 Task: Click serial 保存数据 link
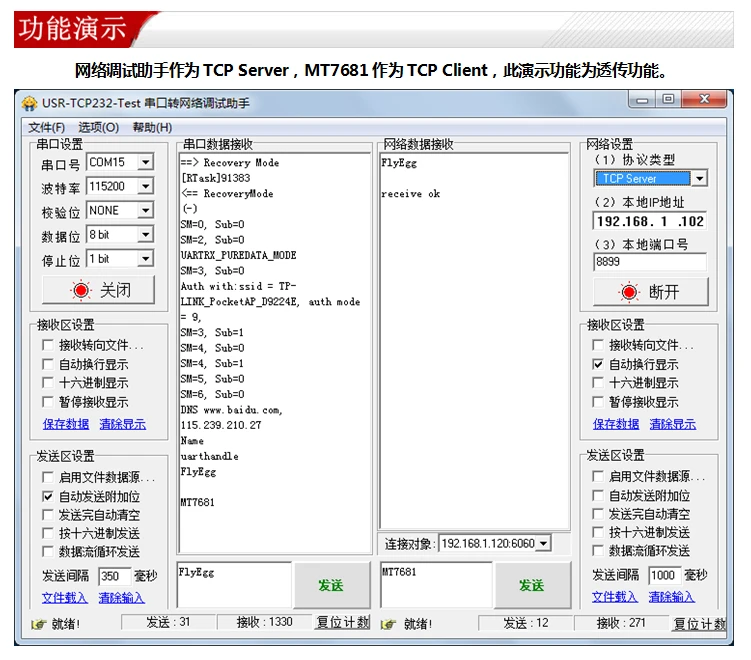[x=66, y=424]
